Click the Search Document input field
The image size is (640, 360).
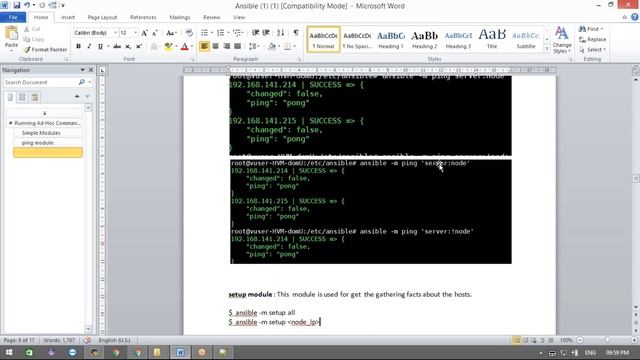pyautogui.click(x=40, y=82)
